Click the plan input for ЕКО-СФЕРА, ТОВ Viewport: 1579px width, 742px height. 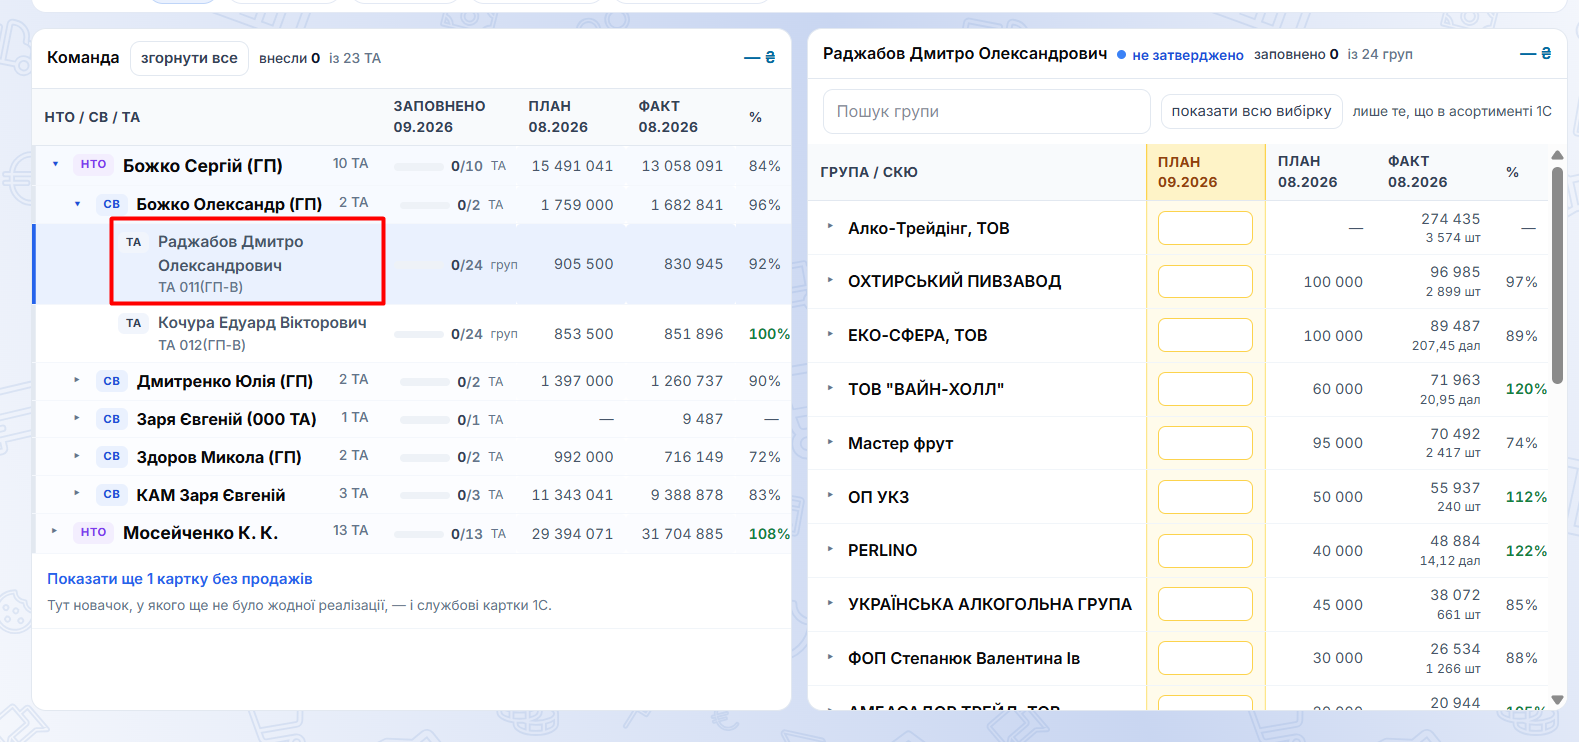pos(1205,335)
